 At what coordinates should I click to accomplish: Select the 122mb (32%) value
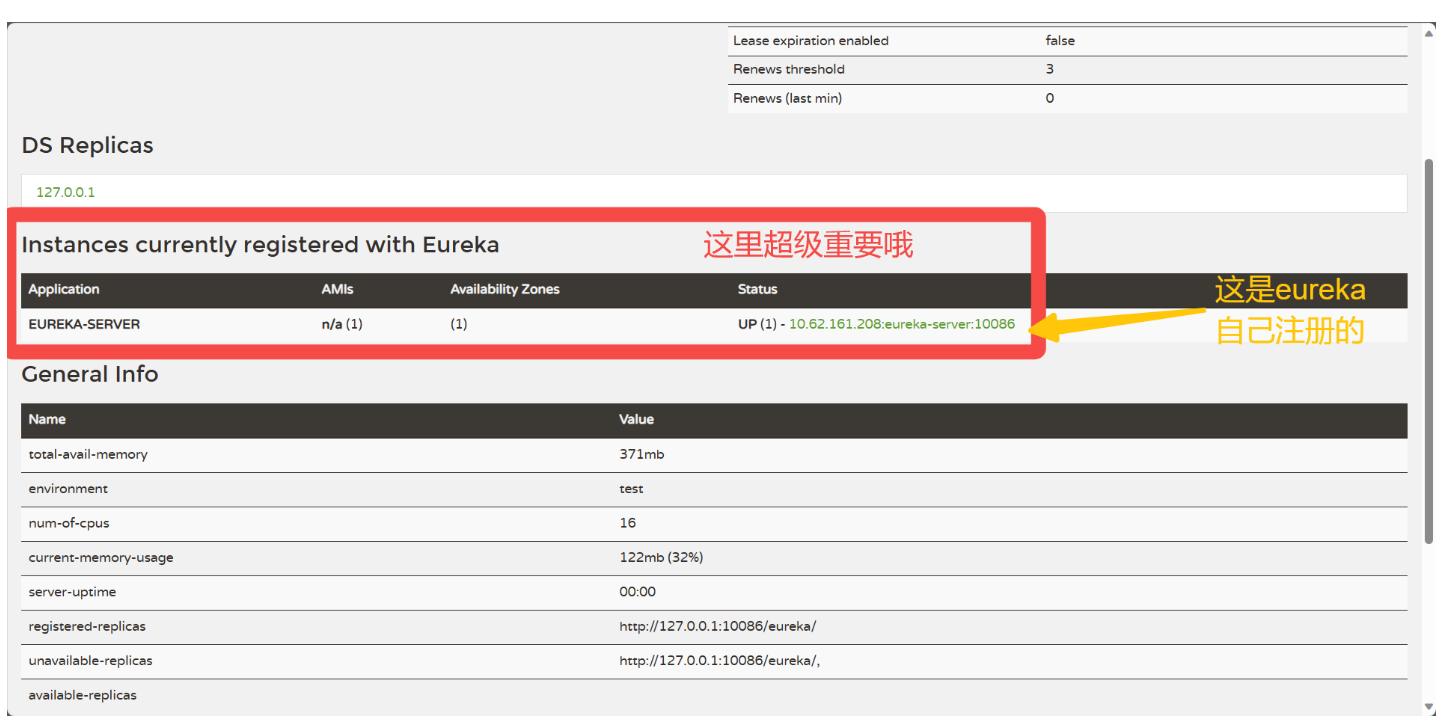pyautogui.click(x=661, y=557)
